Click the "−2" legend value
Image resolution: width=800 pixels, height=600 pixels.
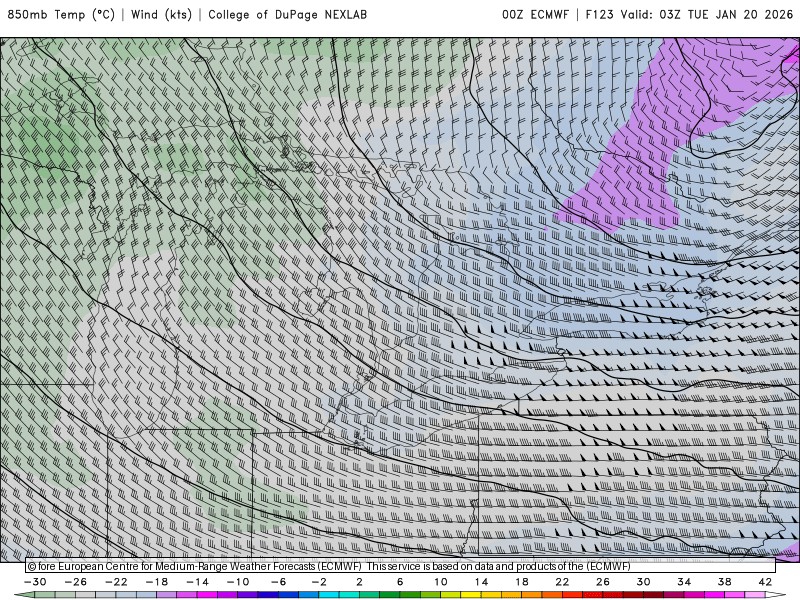pos(319,582)
